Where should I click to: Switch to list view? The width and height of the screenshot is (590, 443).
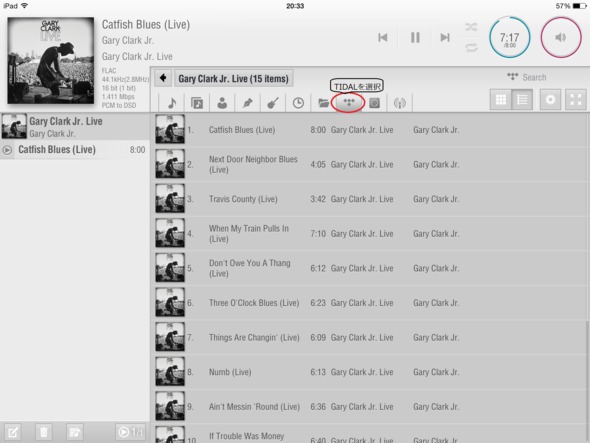[522, 99]
